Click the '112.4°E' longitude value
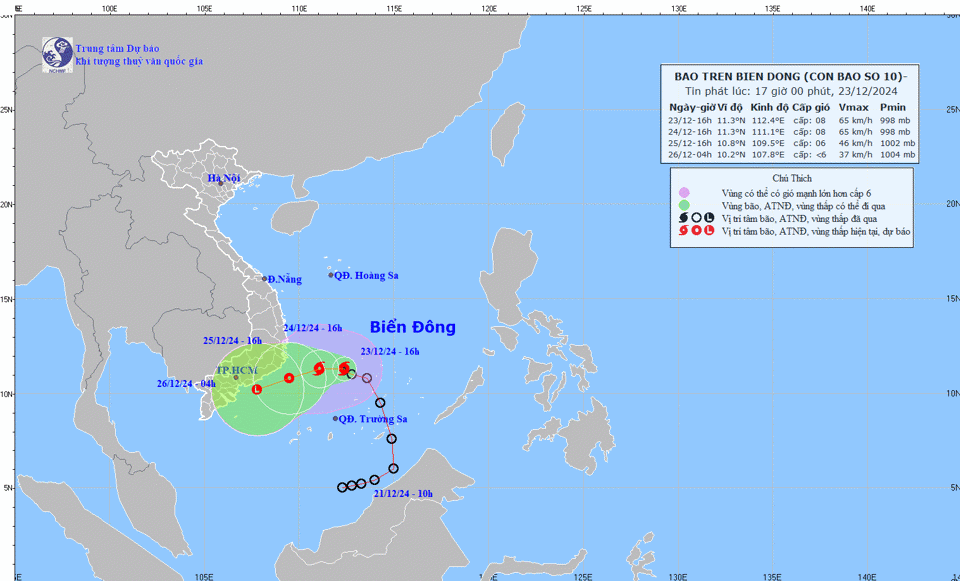The image size is (960, 581). point(767,121)
